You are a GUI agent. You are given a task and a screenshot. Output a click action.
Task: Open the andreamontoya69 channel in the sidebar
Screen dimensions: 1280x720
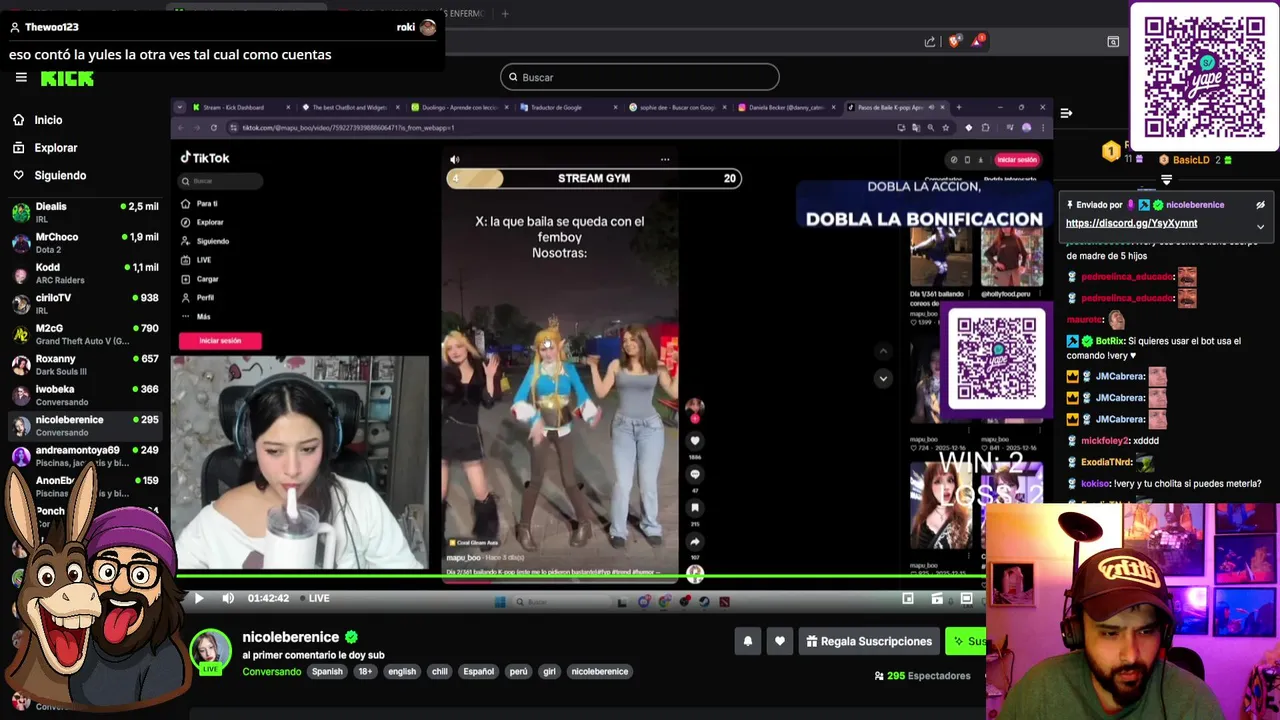85,456
